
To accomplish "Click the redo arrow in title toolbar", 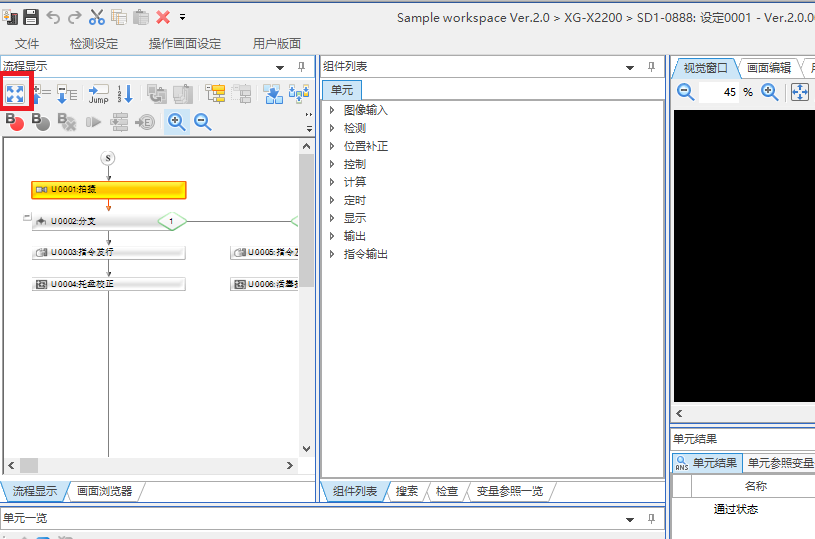I will [75, 17].
